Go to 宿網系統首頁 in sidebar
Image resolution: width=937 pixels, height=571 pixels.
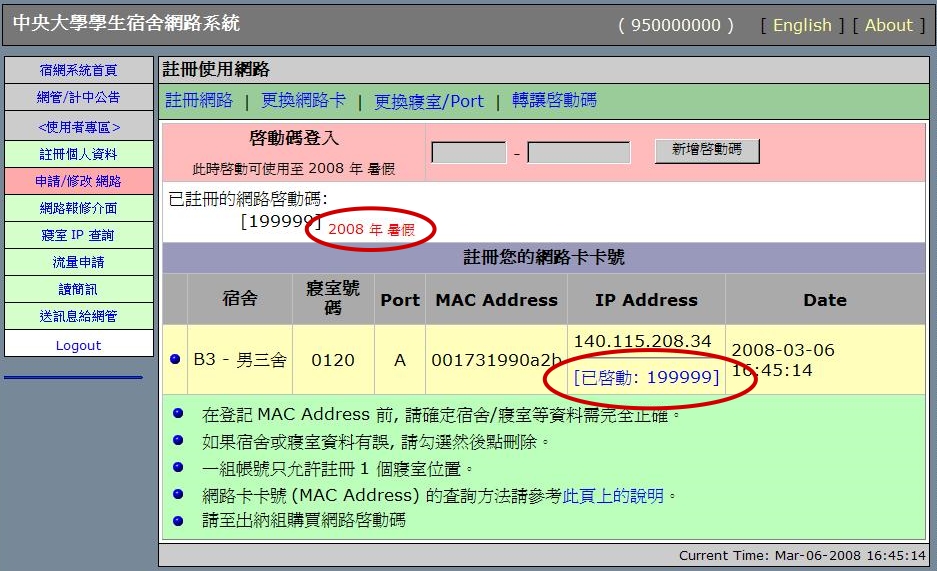(78, 70)
